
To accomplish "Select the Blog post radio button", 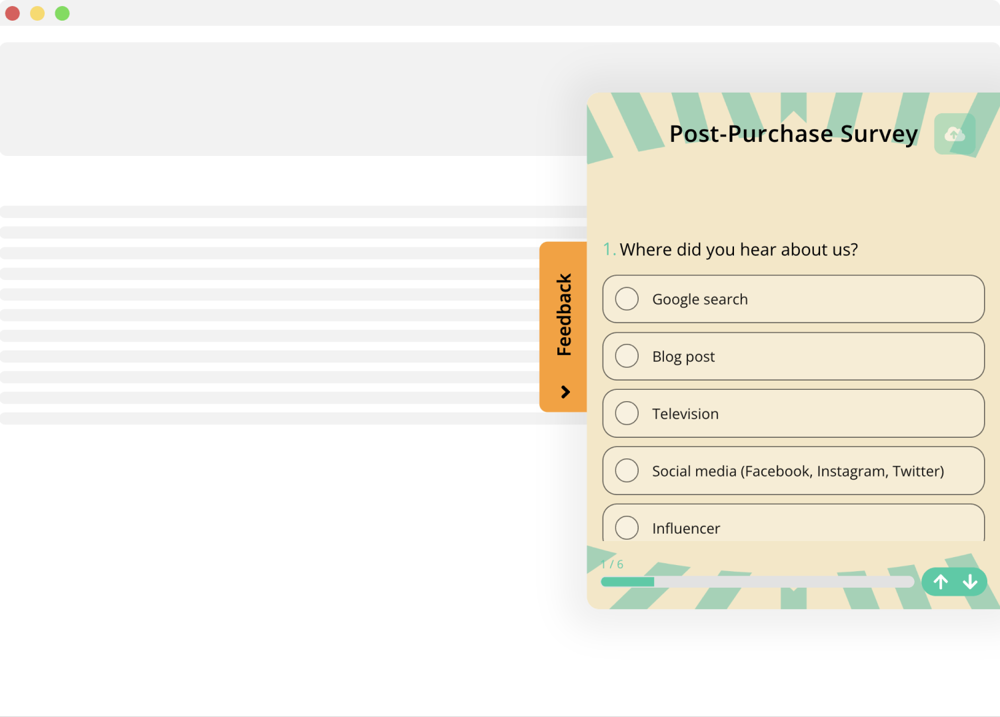I will (626, 356).
